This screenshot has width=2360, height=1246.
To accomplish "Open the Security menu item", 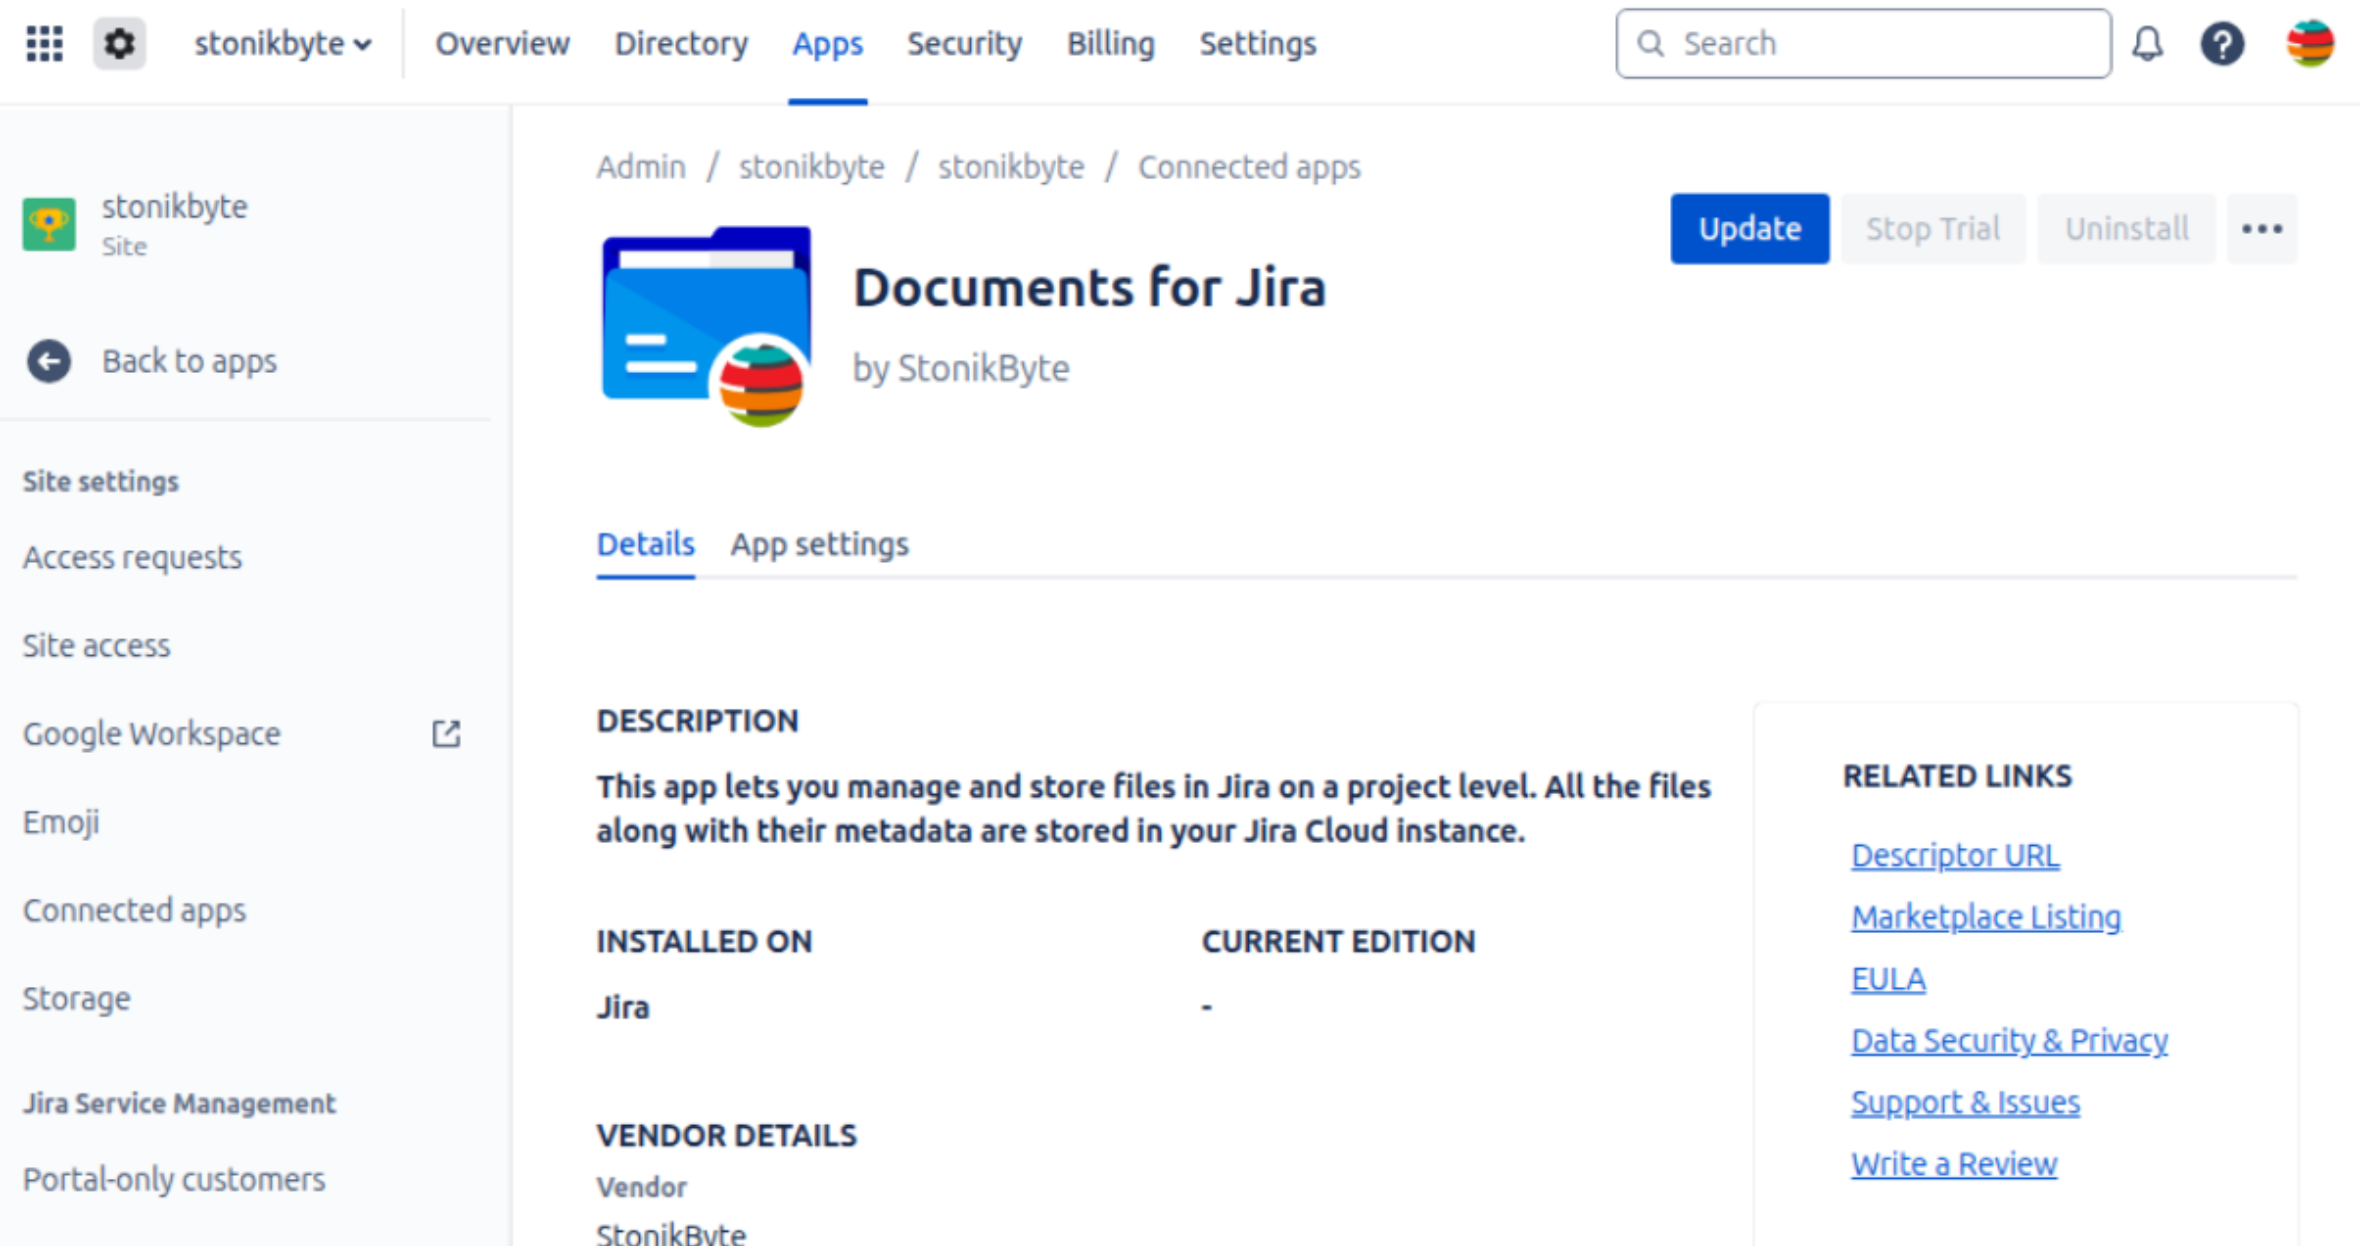I will pos(964,44).
